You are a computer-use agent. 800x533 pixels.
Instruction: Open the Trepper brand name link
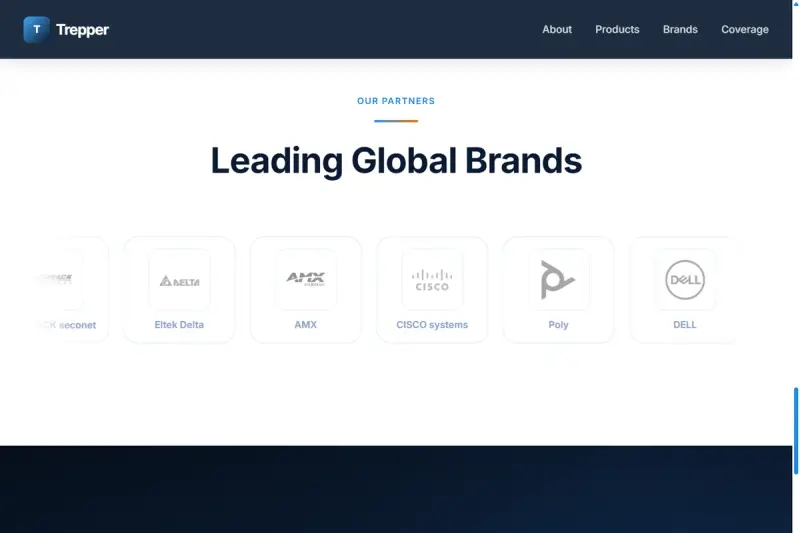[82, 30]
